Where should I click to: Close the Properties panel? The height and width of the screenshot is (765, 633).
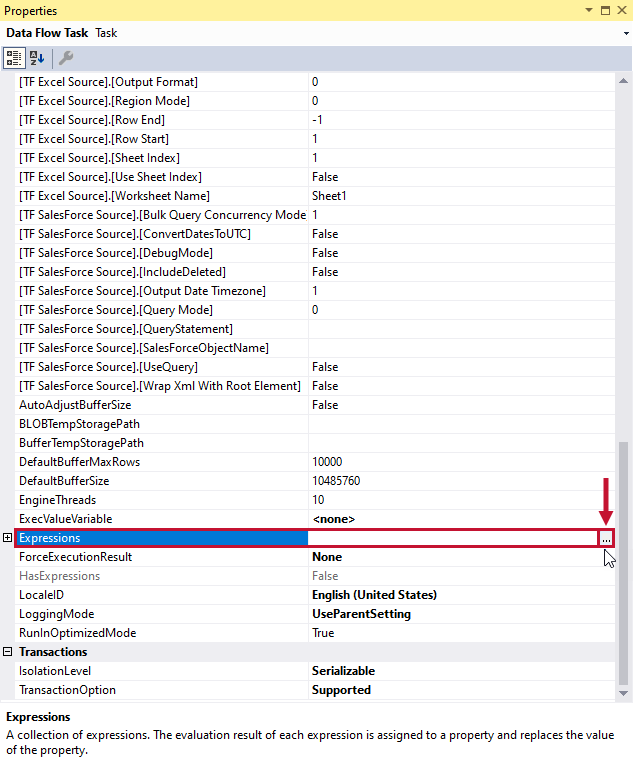tap(622, 10)
